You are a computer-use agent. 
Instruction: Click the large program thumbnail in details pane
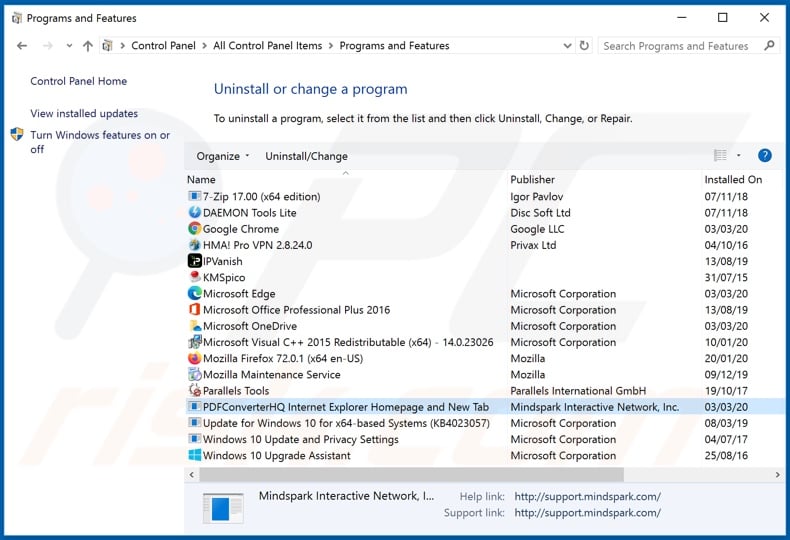coord(223,508)
